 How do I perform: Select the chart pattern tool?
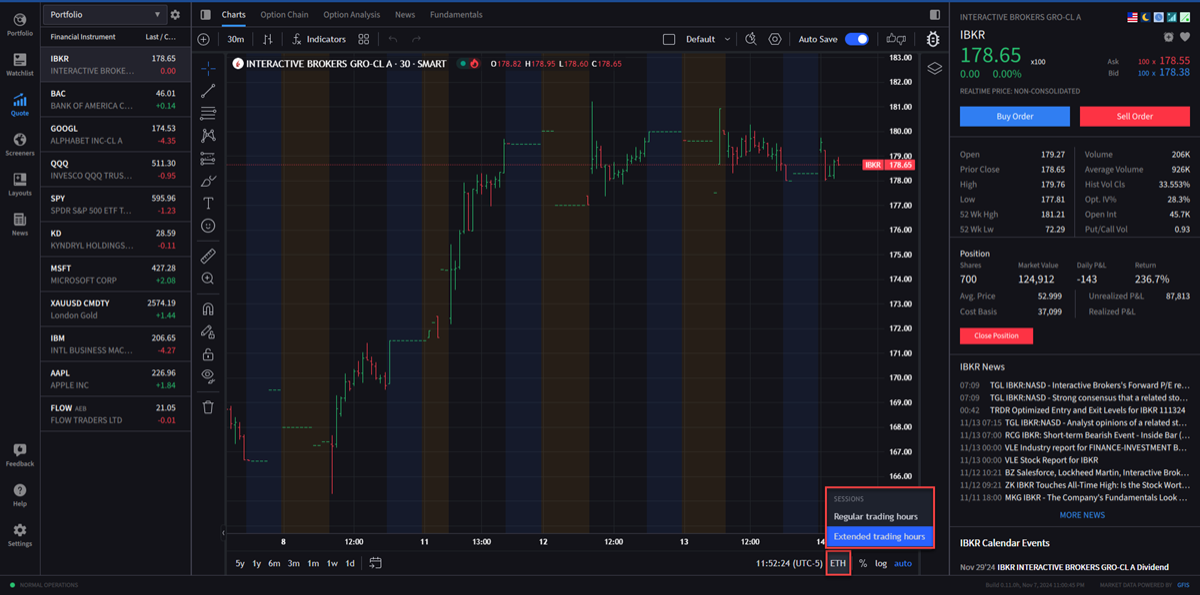coord(208,136)
